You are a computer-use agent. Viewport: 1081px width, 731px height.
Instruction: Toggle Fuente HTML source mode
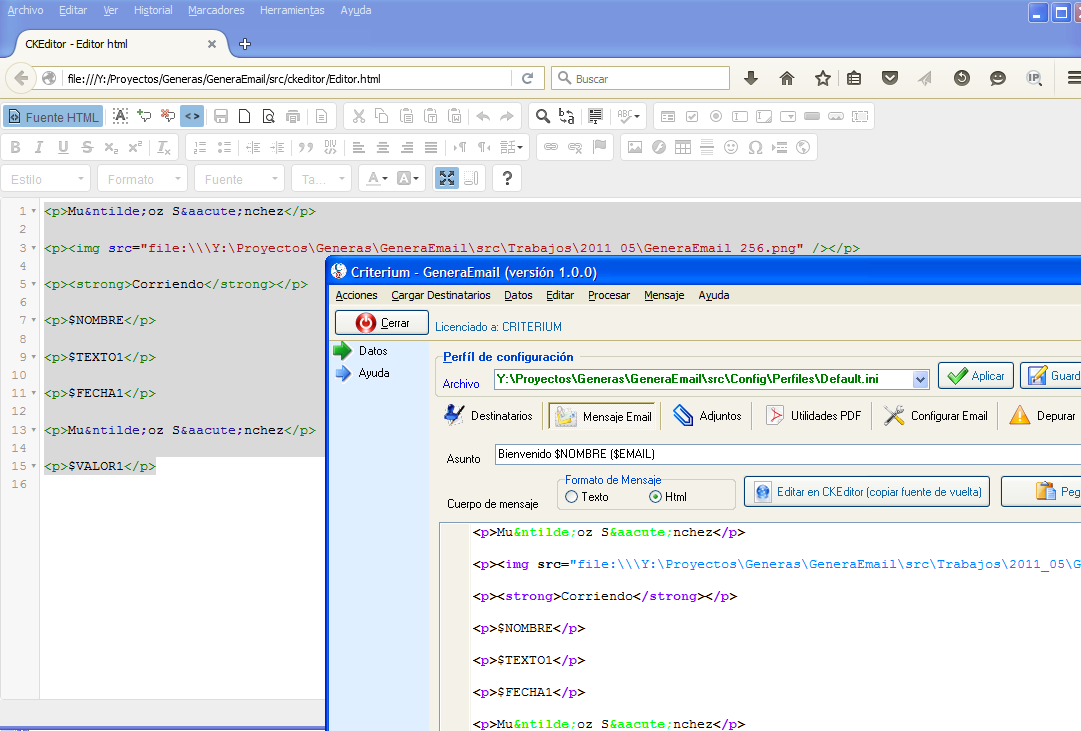click(x=53, y=117)
